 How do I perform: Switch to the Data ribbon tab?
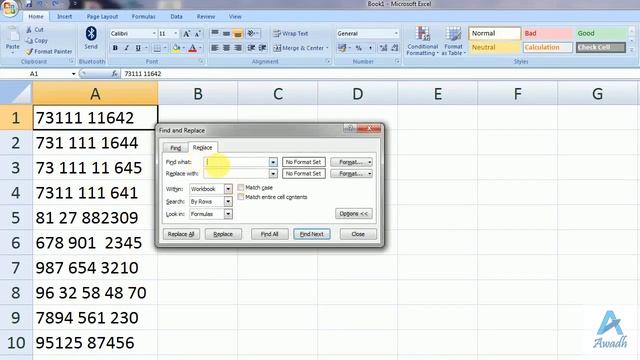click(176, 17)
